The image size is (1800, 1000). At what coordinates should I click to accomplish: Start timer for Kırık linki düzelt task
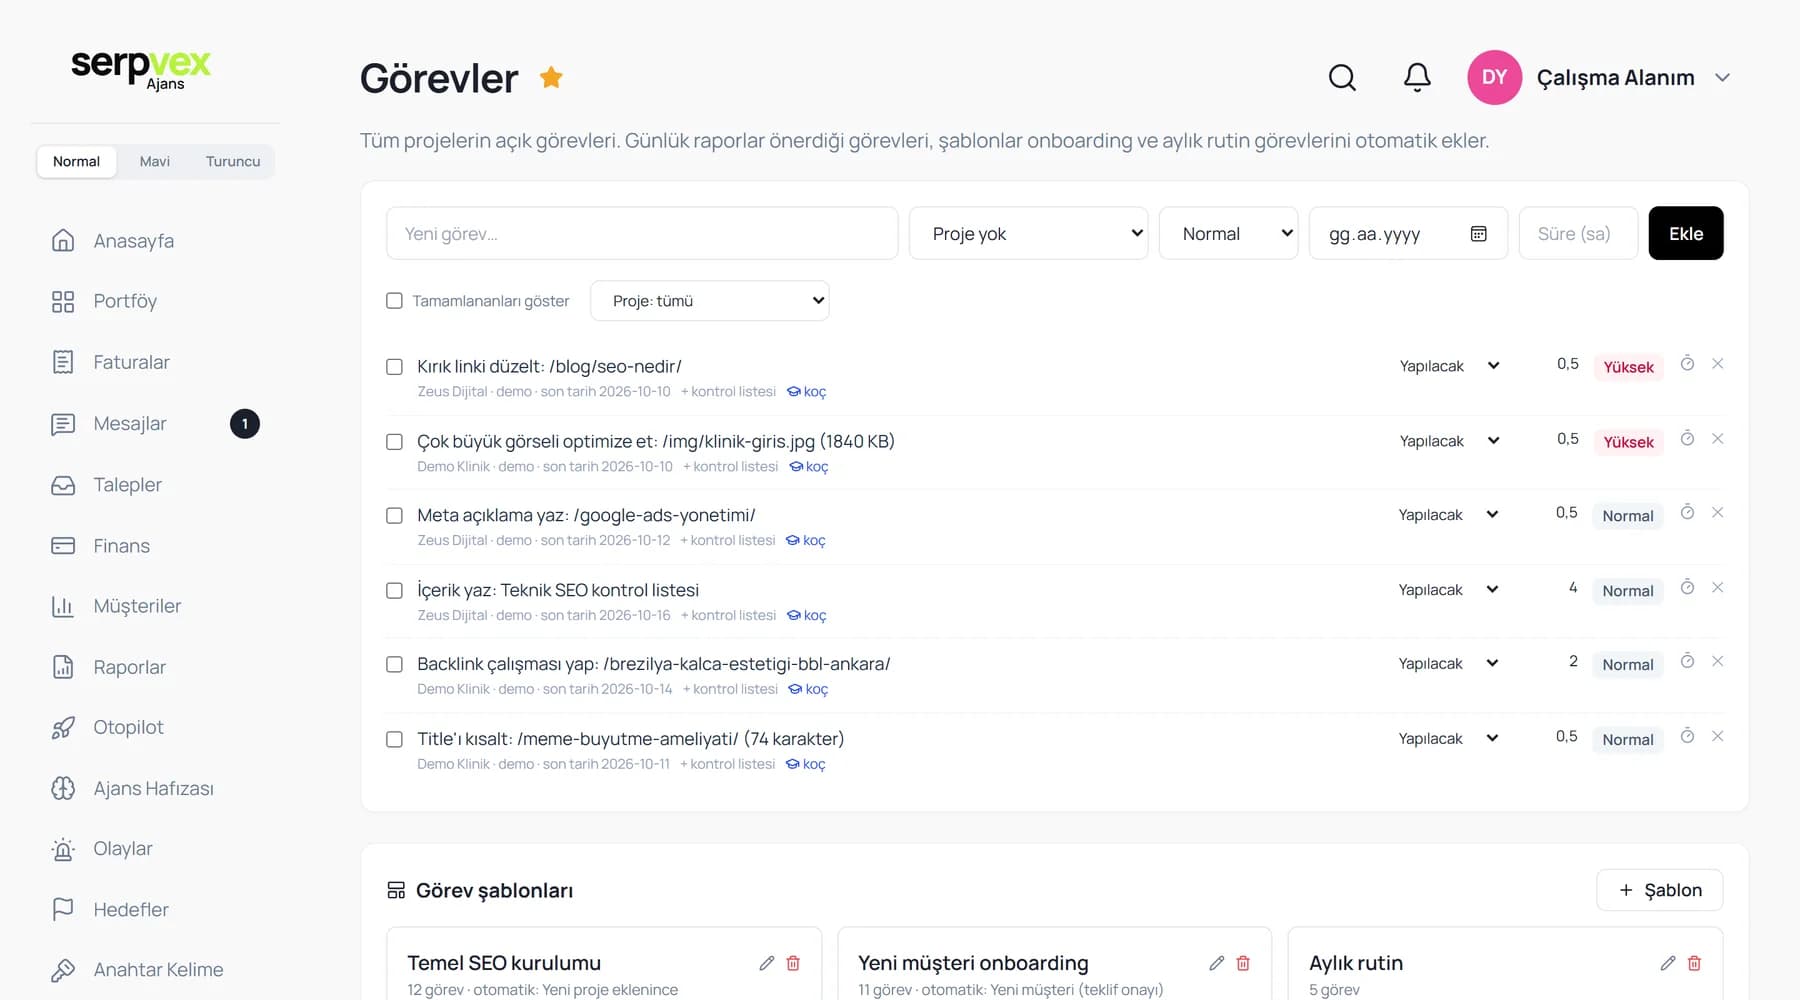[1687, 364]
